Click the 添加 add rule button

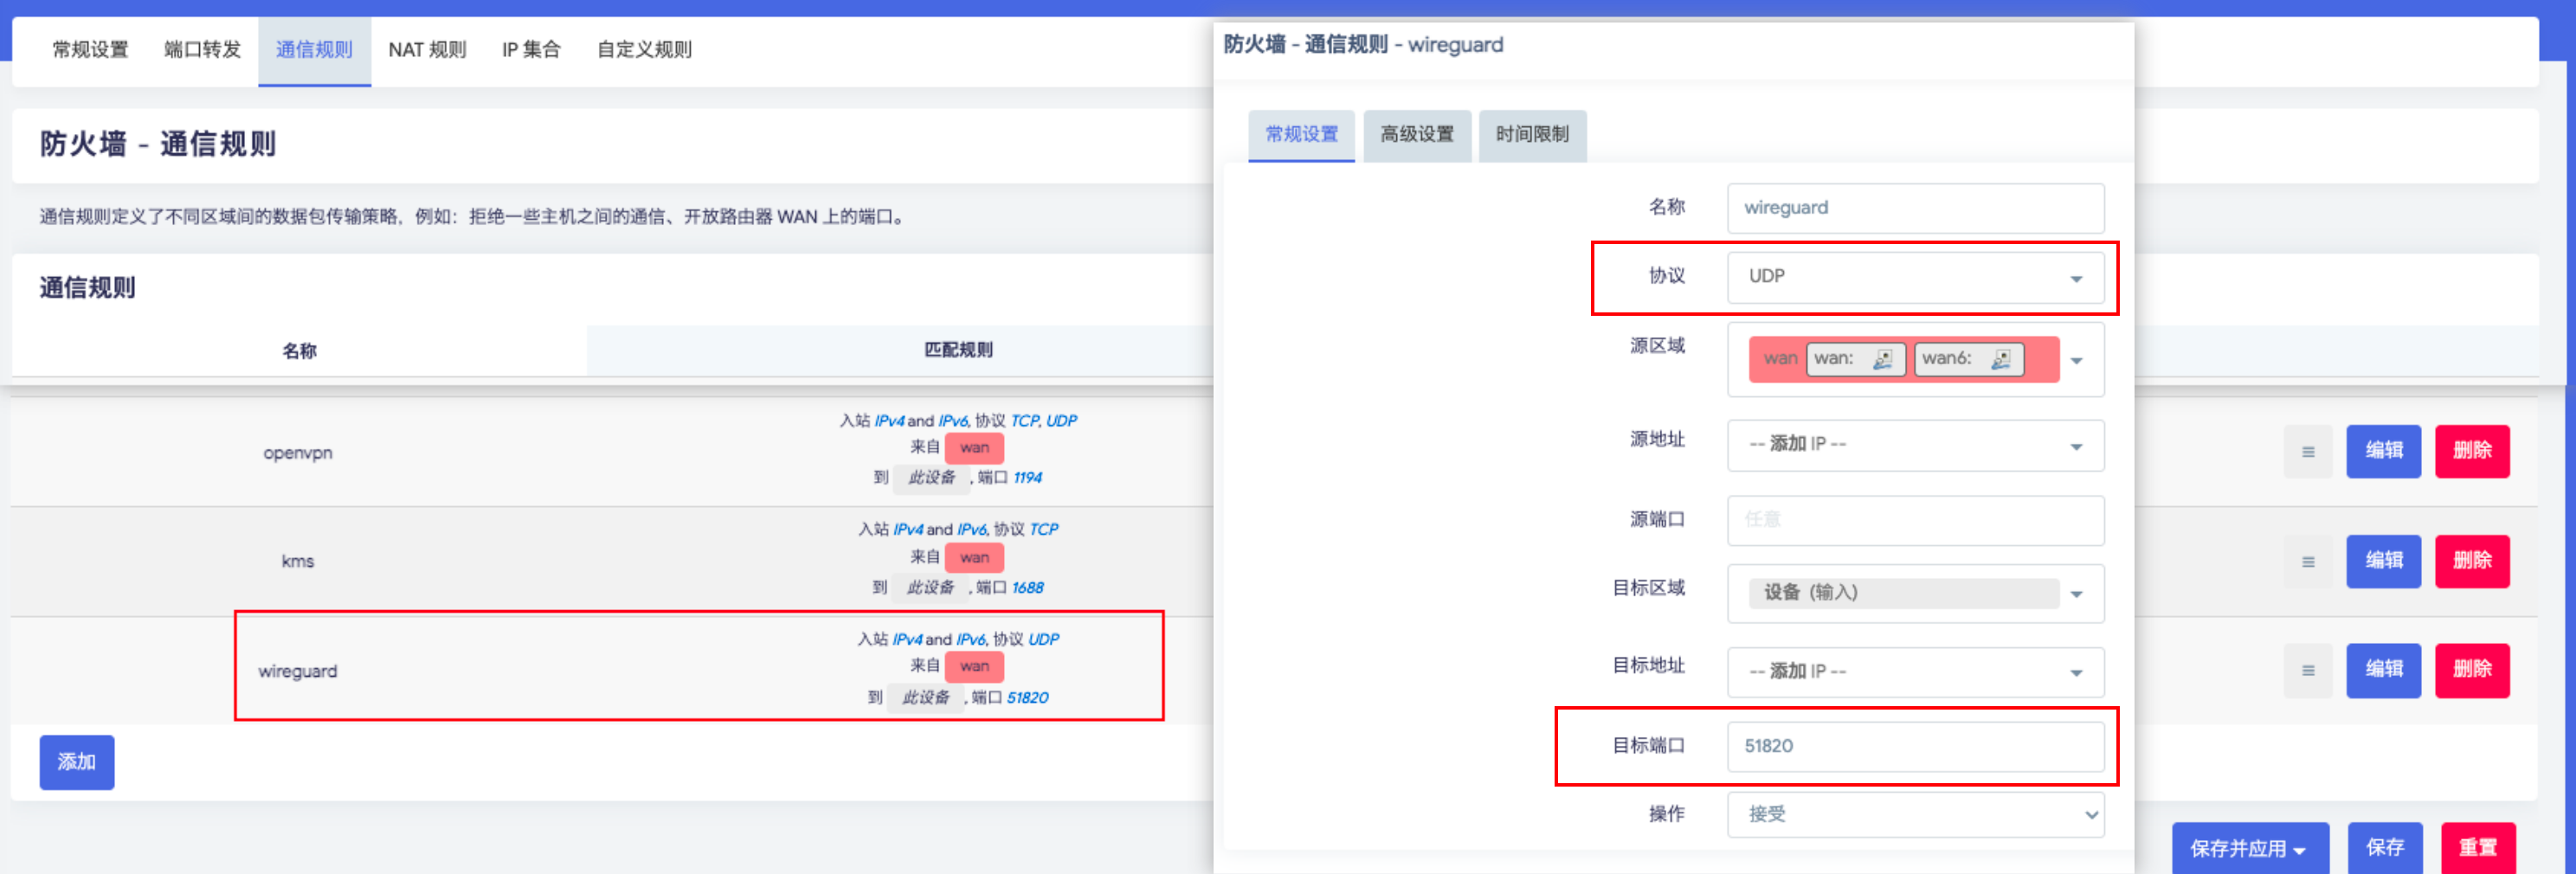(x=77, y=762)
